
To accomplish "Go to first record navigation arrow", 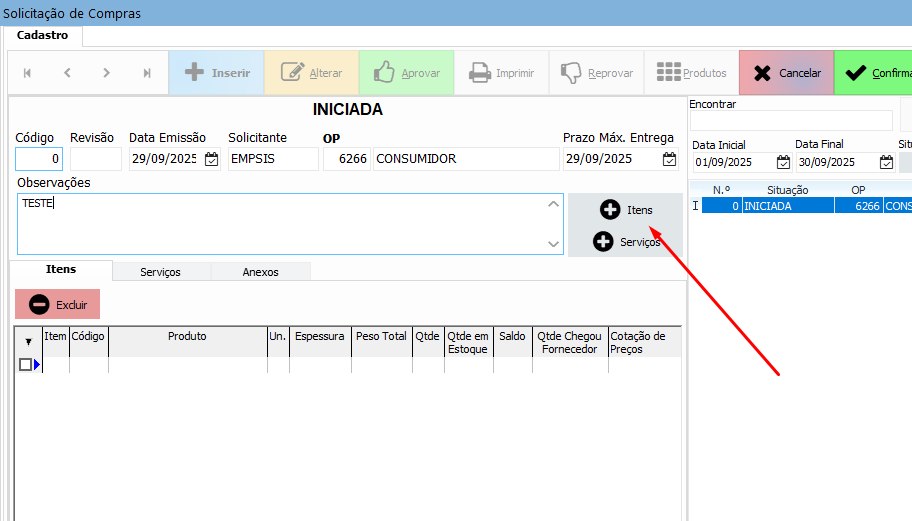I will [27, 73].
